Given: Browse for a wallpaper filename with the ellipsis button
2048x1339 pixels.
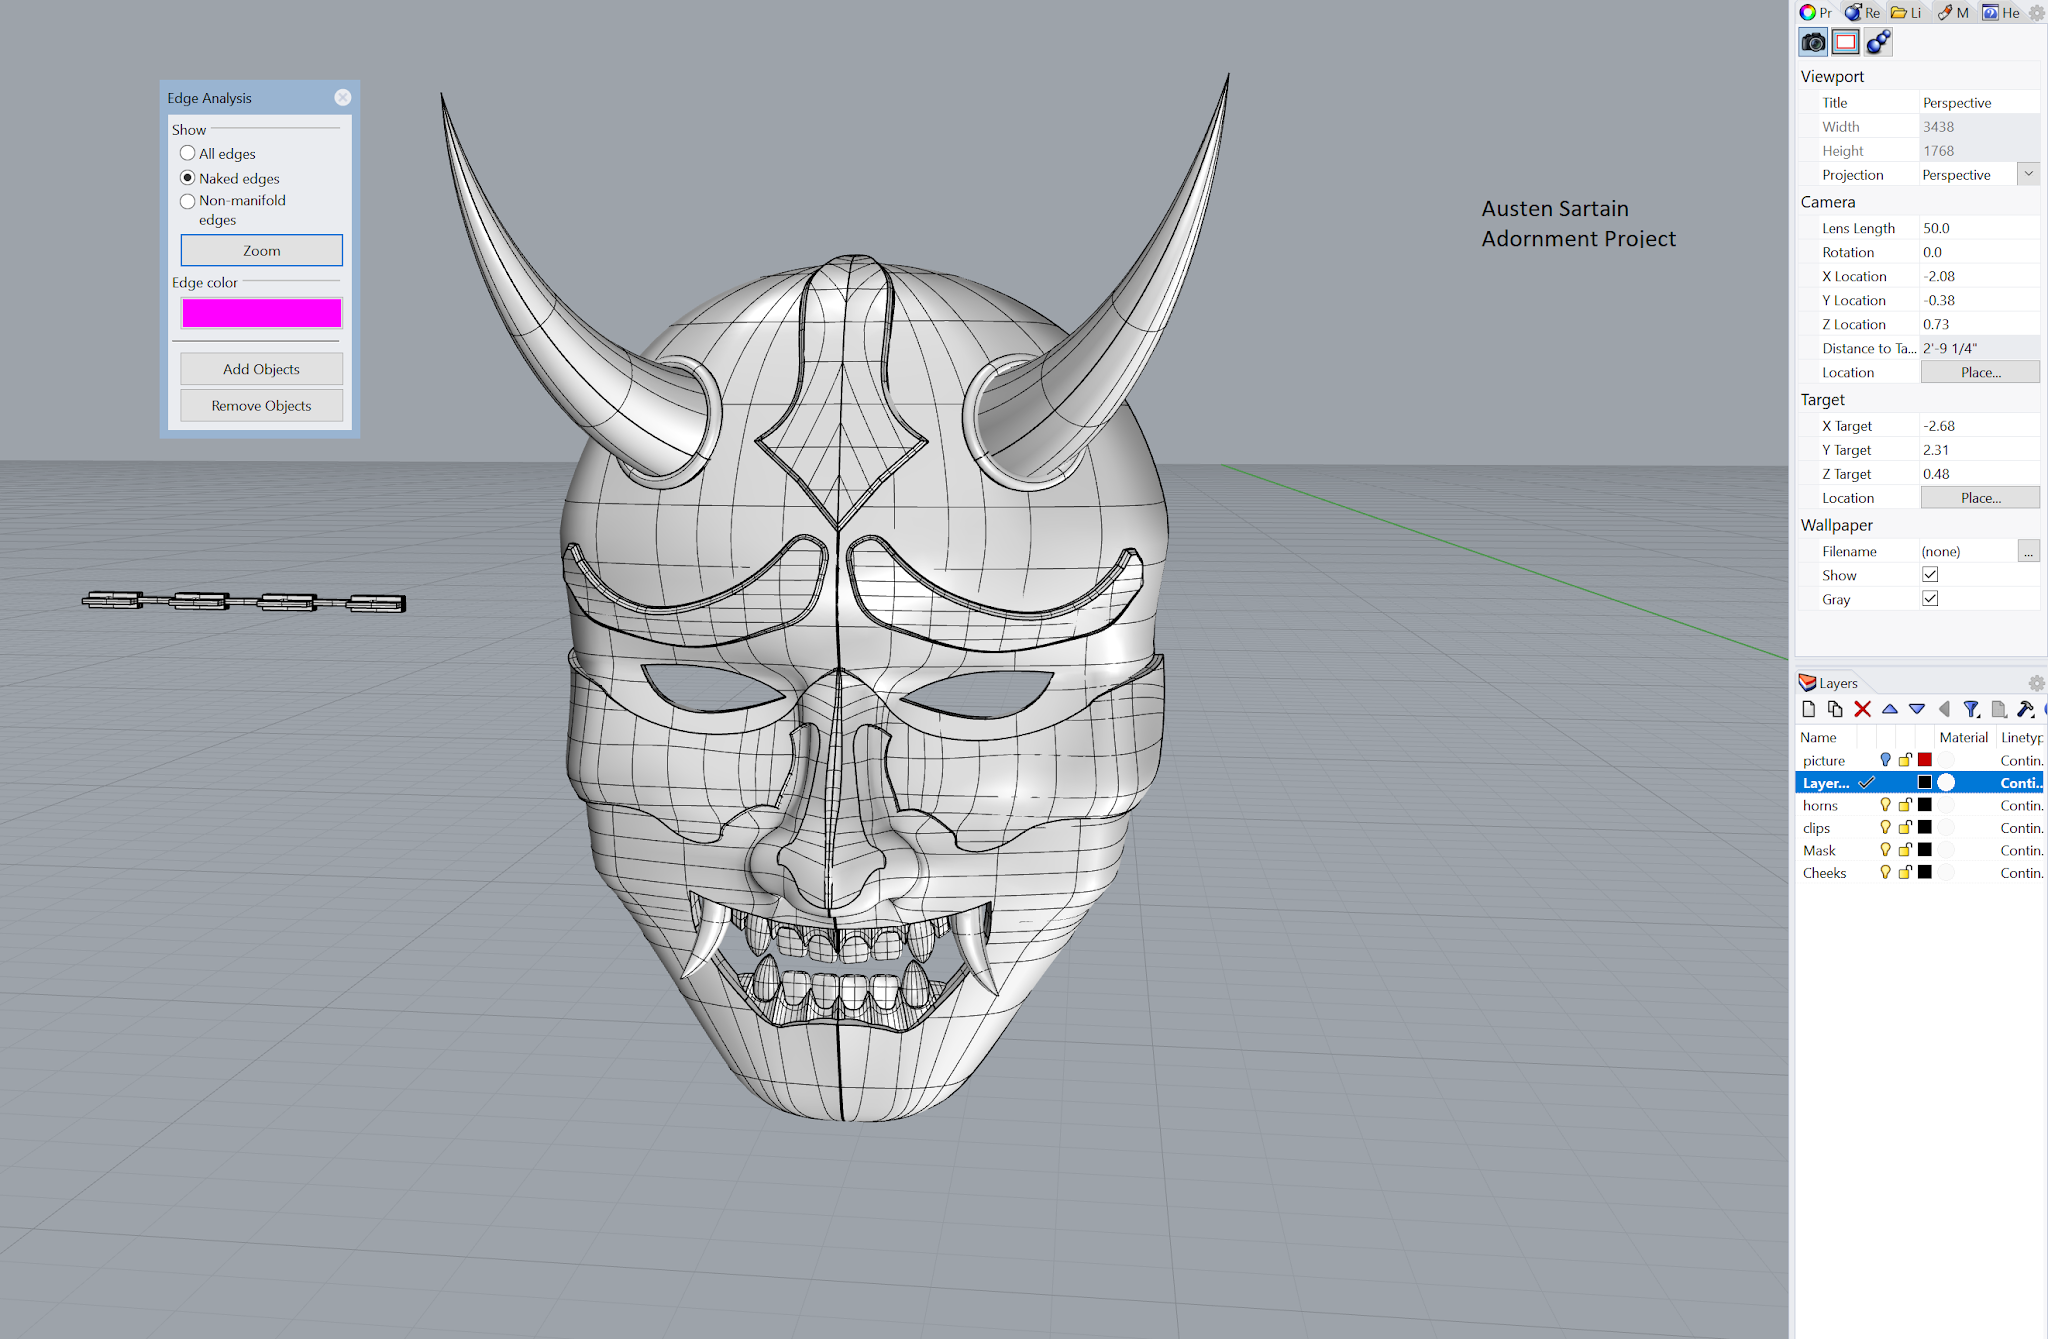Looking at the screenshot, I should pos(2028,552).
